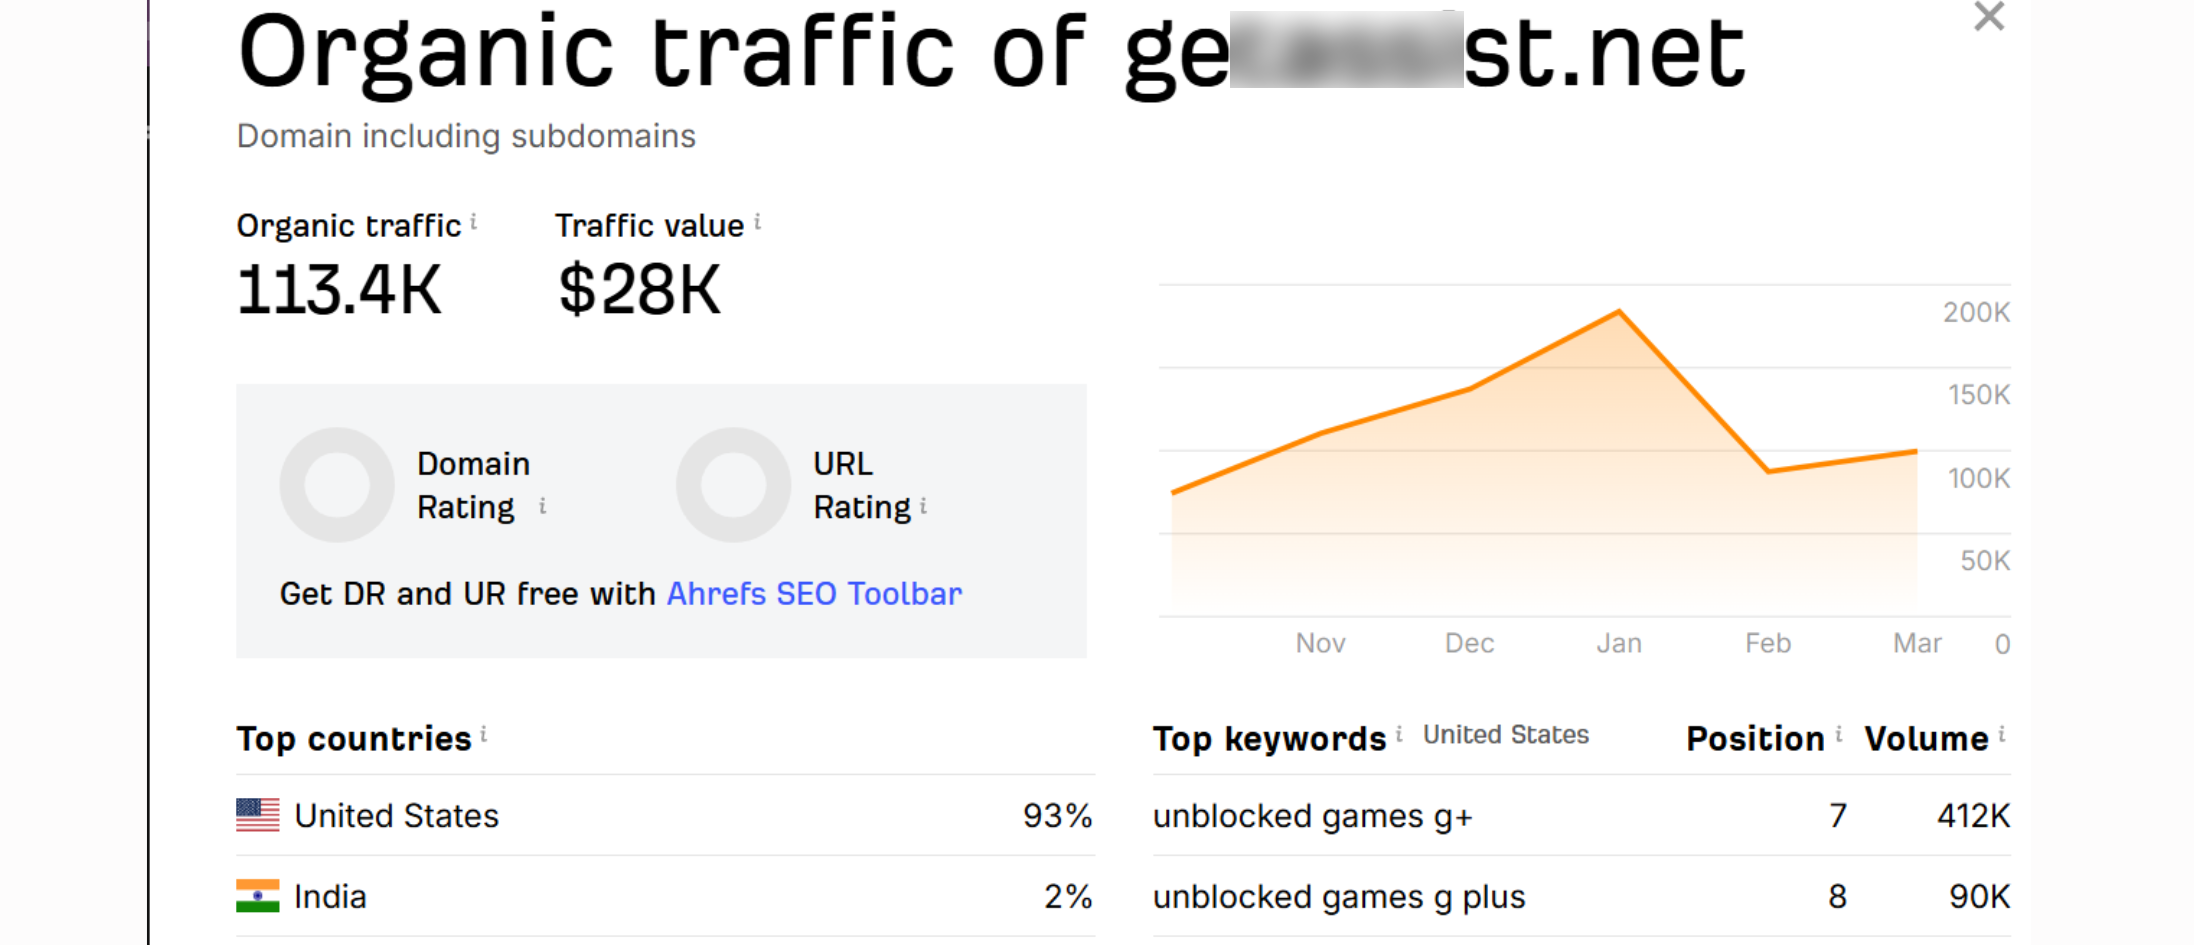
Task: Open the Ahrefs SEO Toolbar link
Action: [814, 594]
